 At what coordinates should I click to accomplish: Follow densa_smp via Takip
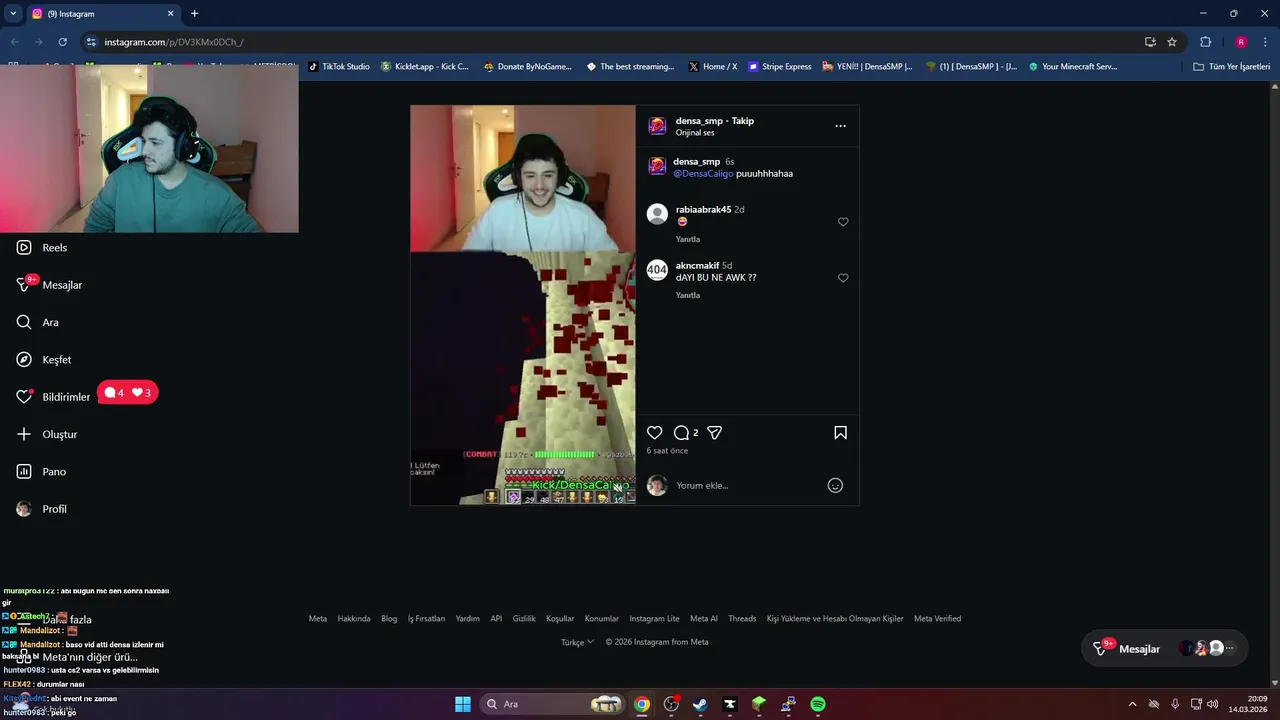[x=742, y=121]
